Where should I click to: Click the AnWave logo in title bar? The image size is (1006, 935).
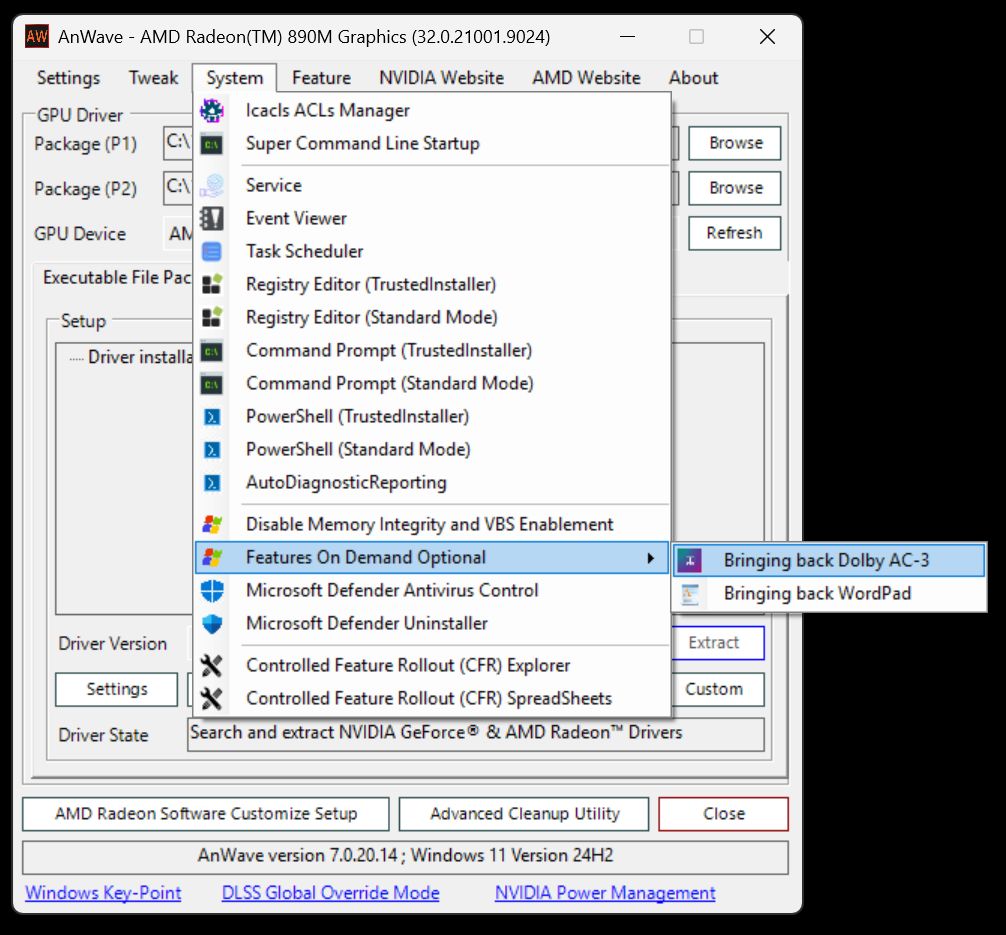pos(37,37)
